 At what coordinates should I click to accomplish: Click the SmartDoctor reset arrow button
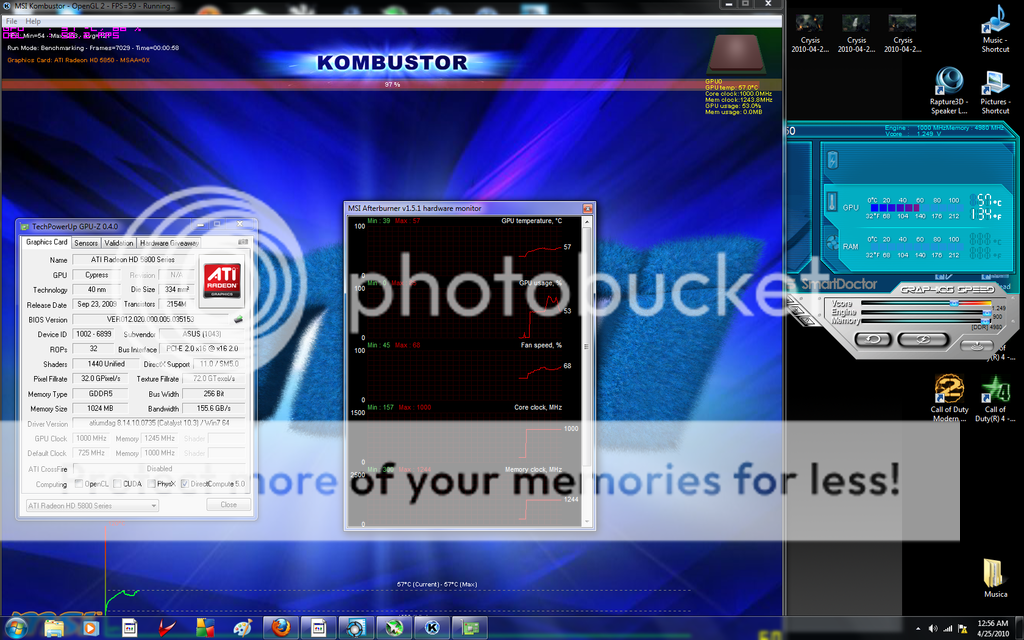[872, 339]
